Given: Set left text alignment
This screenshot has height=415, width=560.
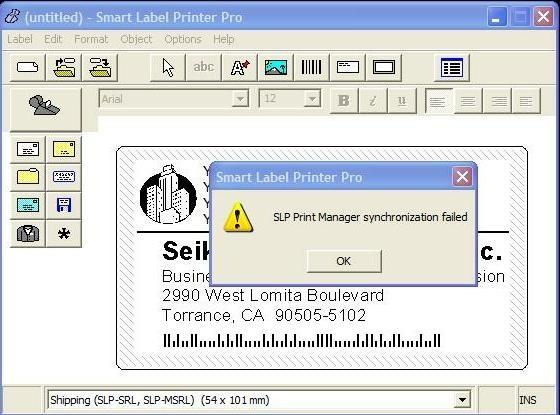Looking at the screenshot, I should [439, 101].
